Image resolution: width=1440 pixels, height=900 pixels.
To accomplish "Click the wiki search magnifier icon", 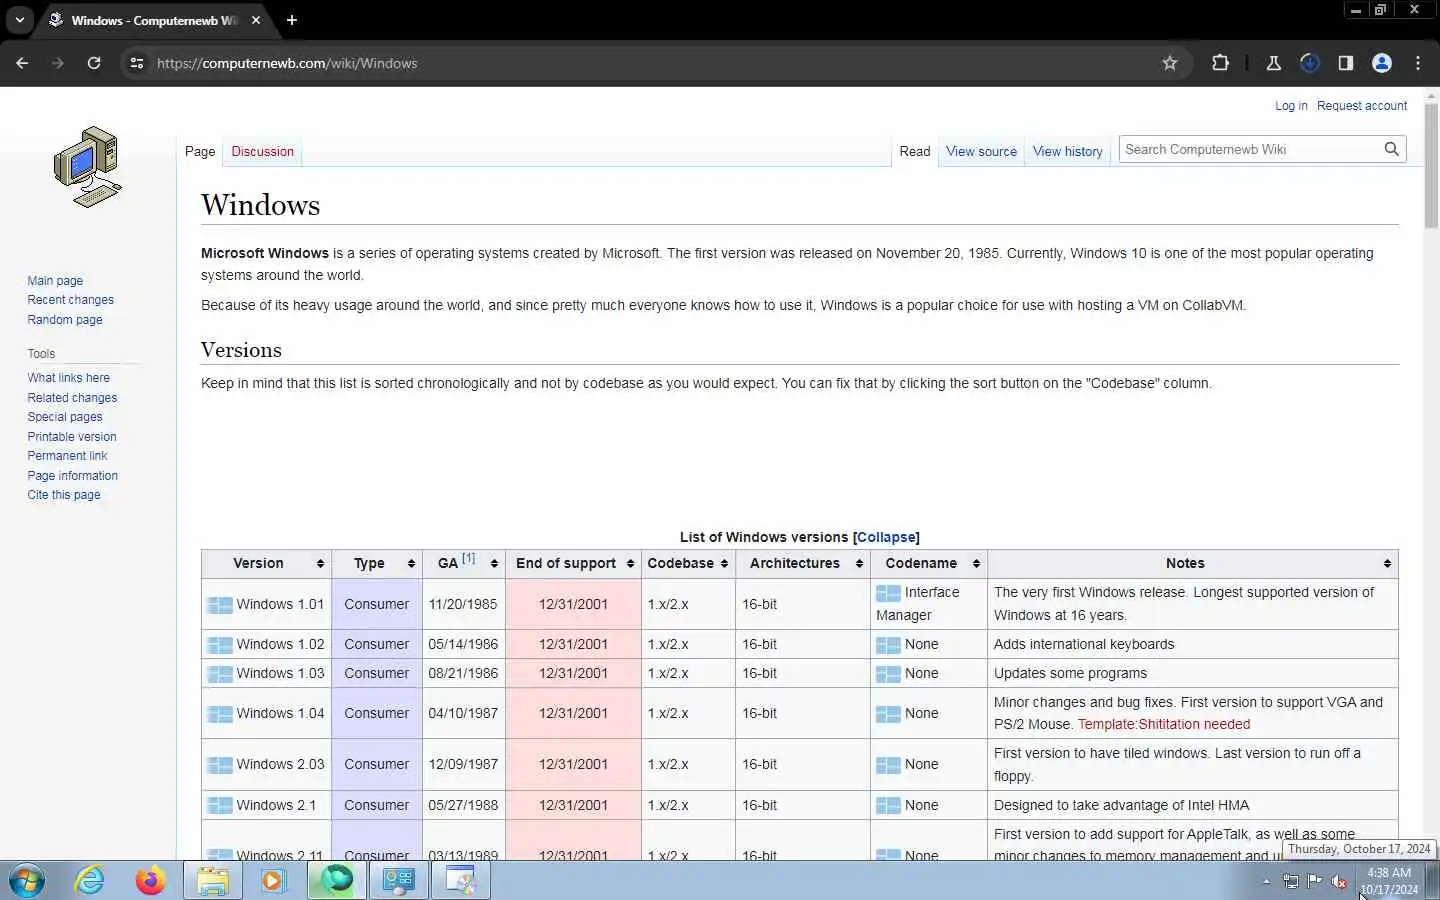I will click(x=1391, y=149).
